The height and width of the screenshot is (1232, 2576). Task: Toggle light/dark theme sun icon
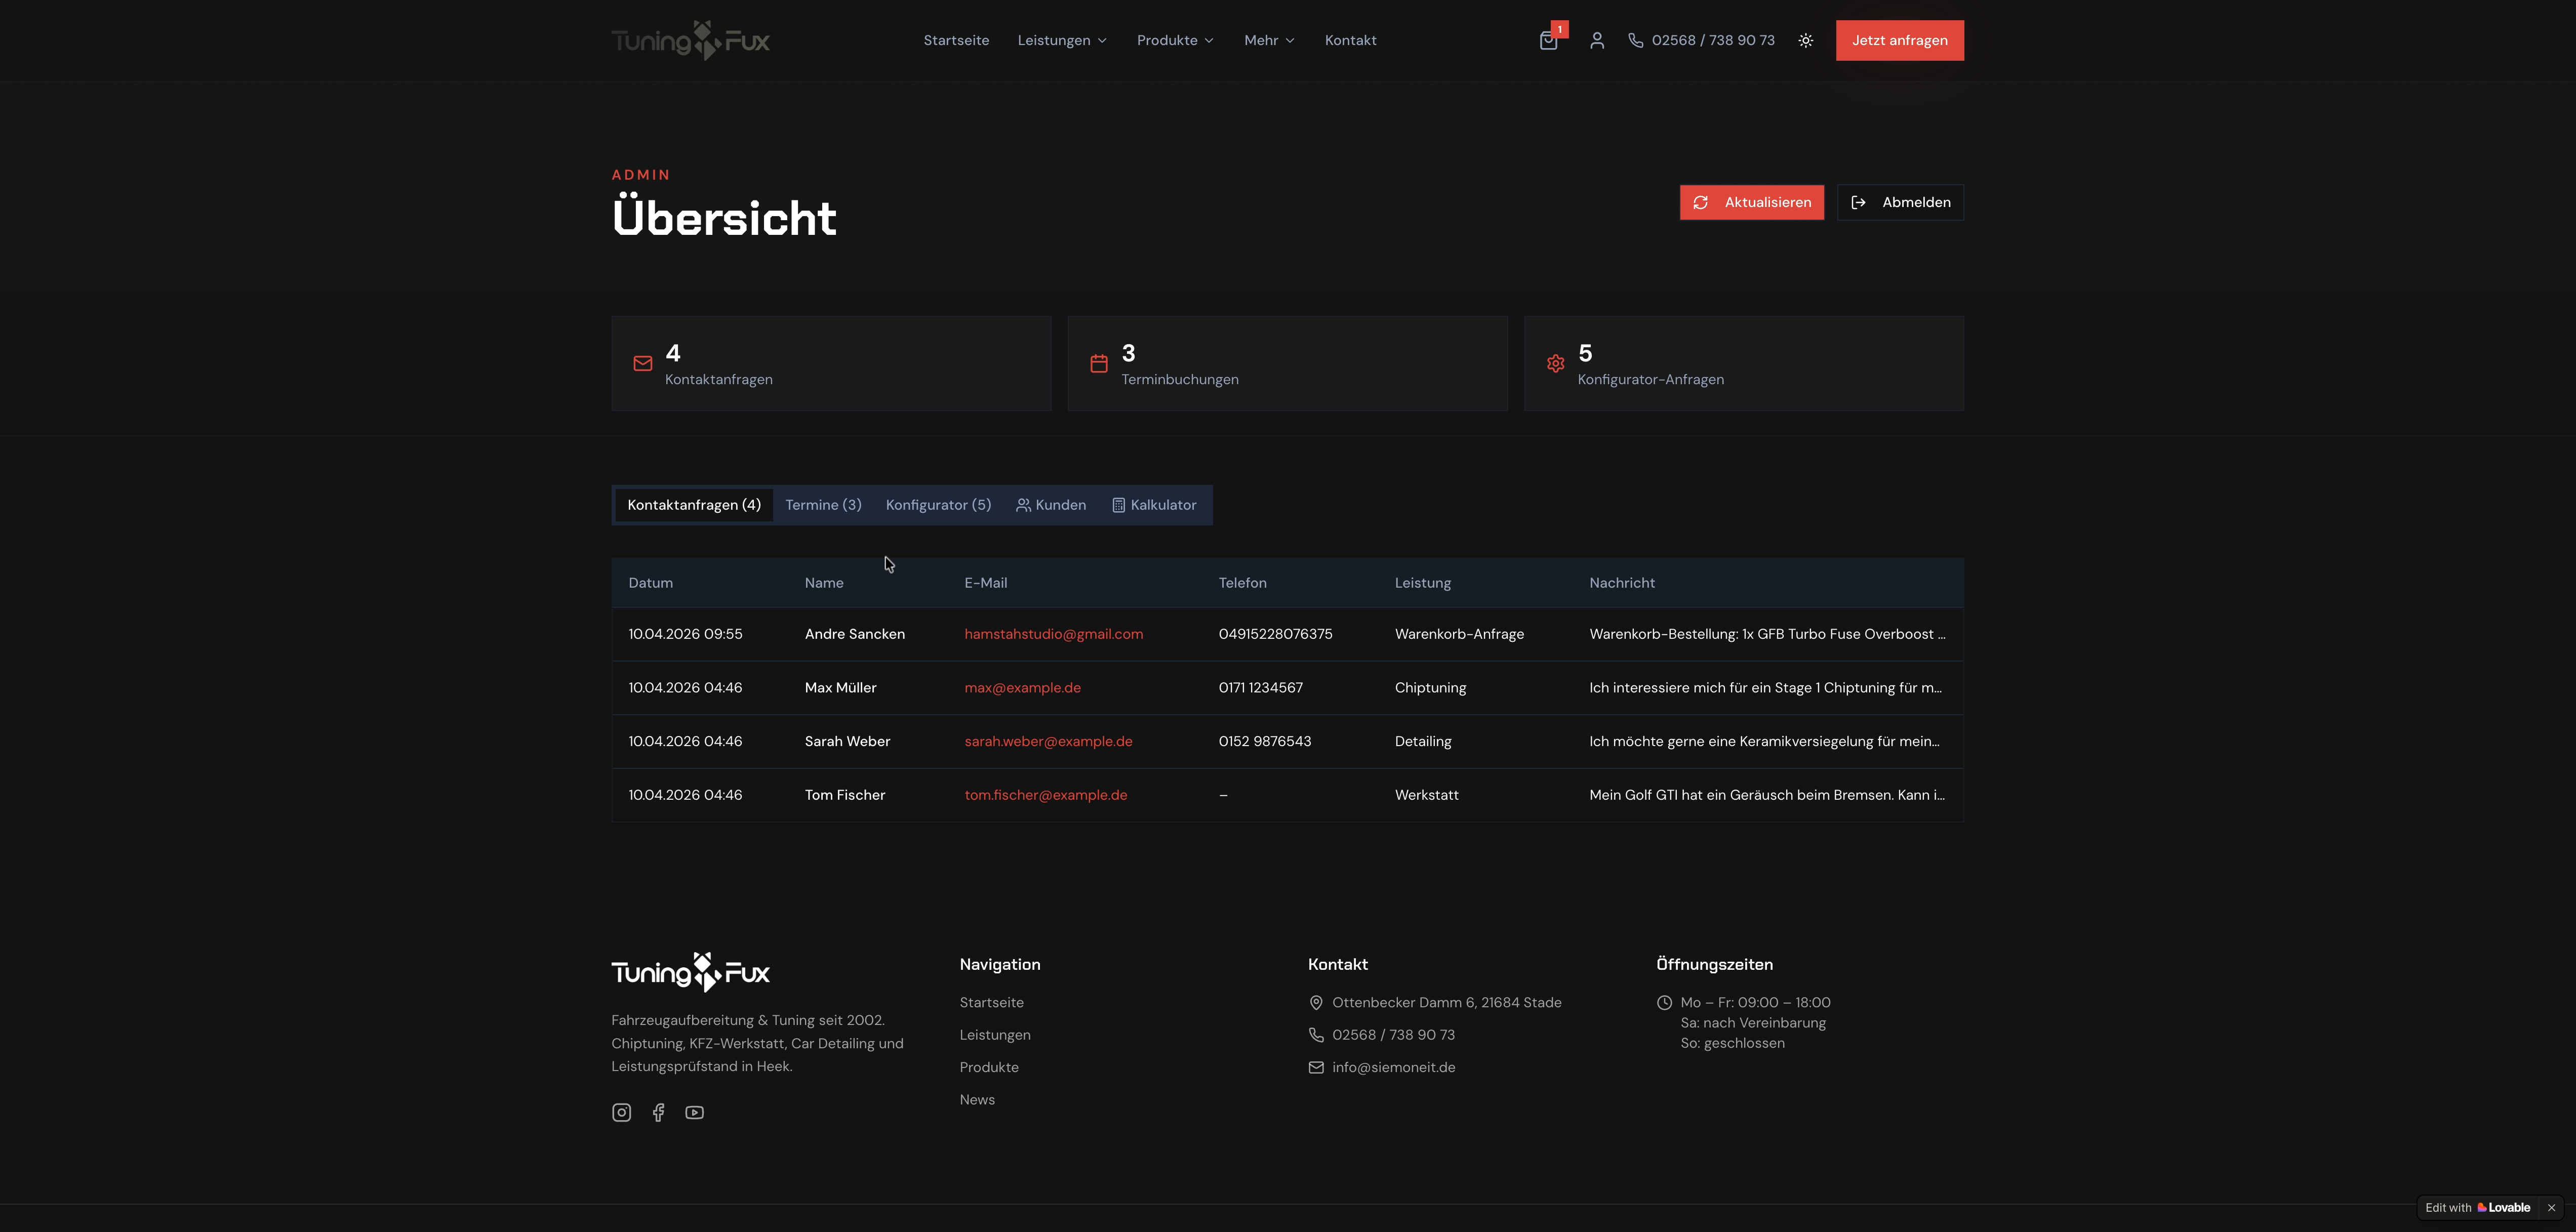coord(1805,41)
